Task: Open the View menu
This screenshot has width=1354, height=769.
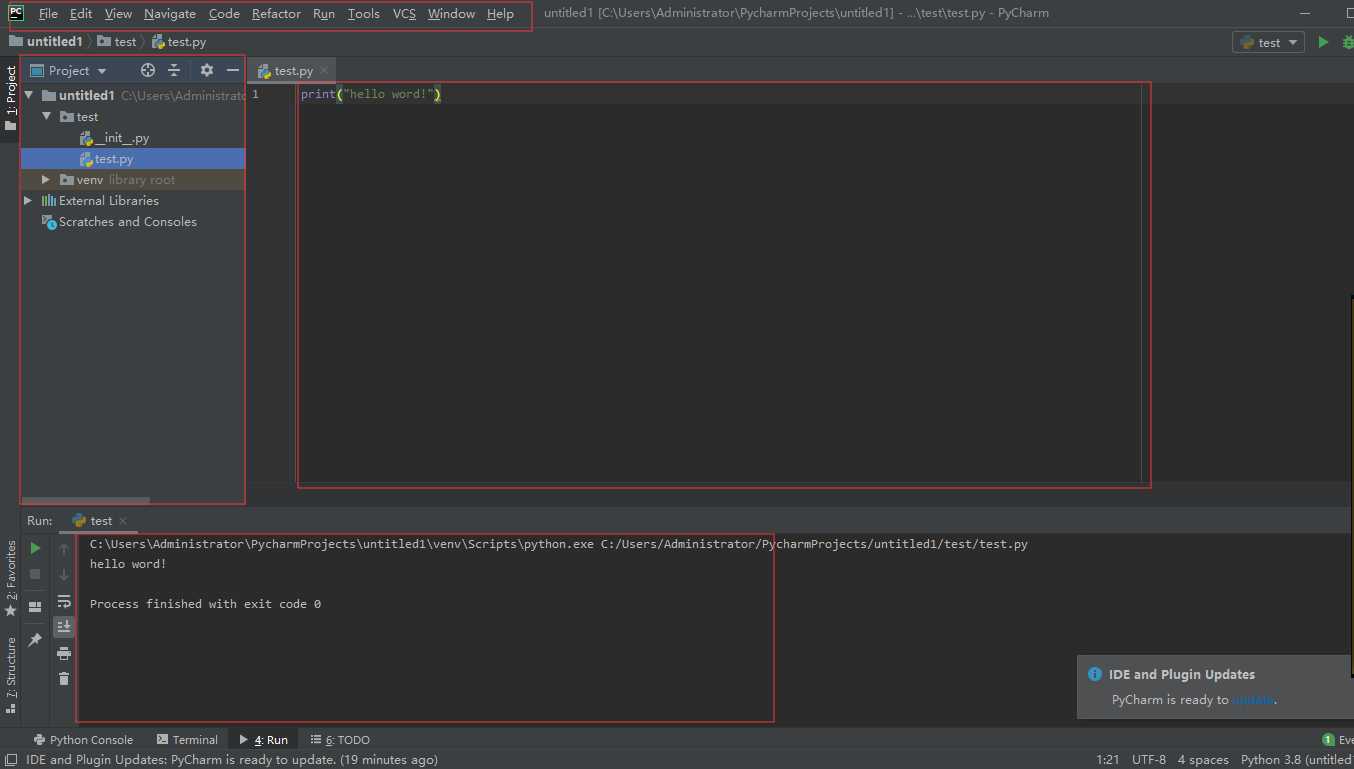Action: (x=118, y=14)
